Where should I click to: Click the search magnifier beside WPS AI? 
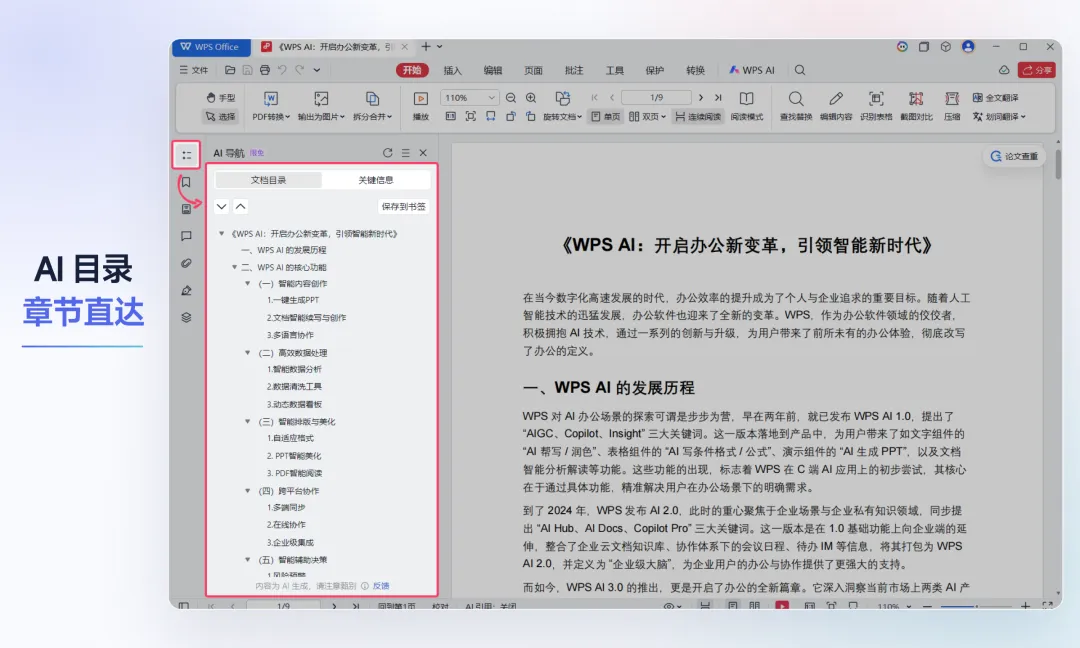point(800,70)
